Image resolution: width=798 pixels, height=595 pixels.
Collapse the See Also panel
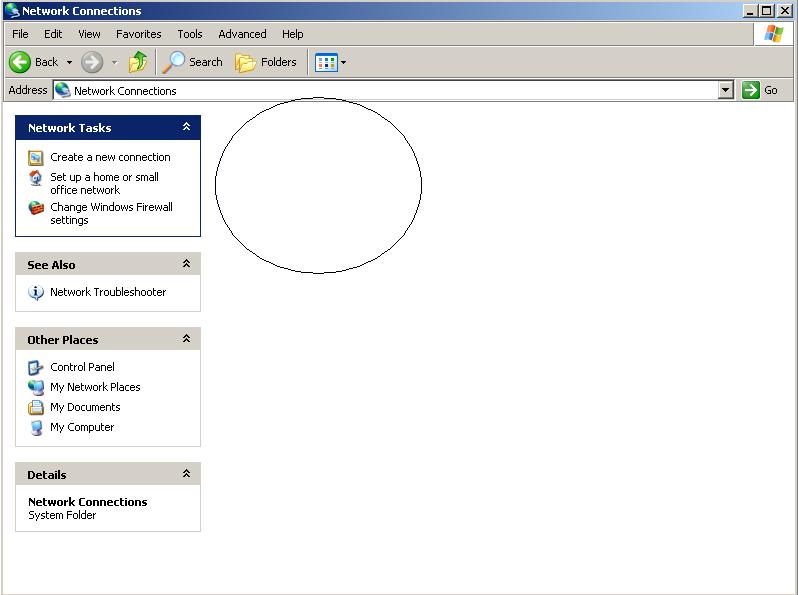point(186,264)
